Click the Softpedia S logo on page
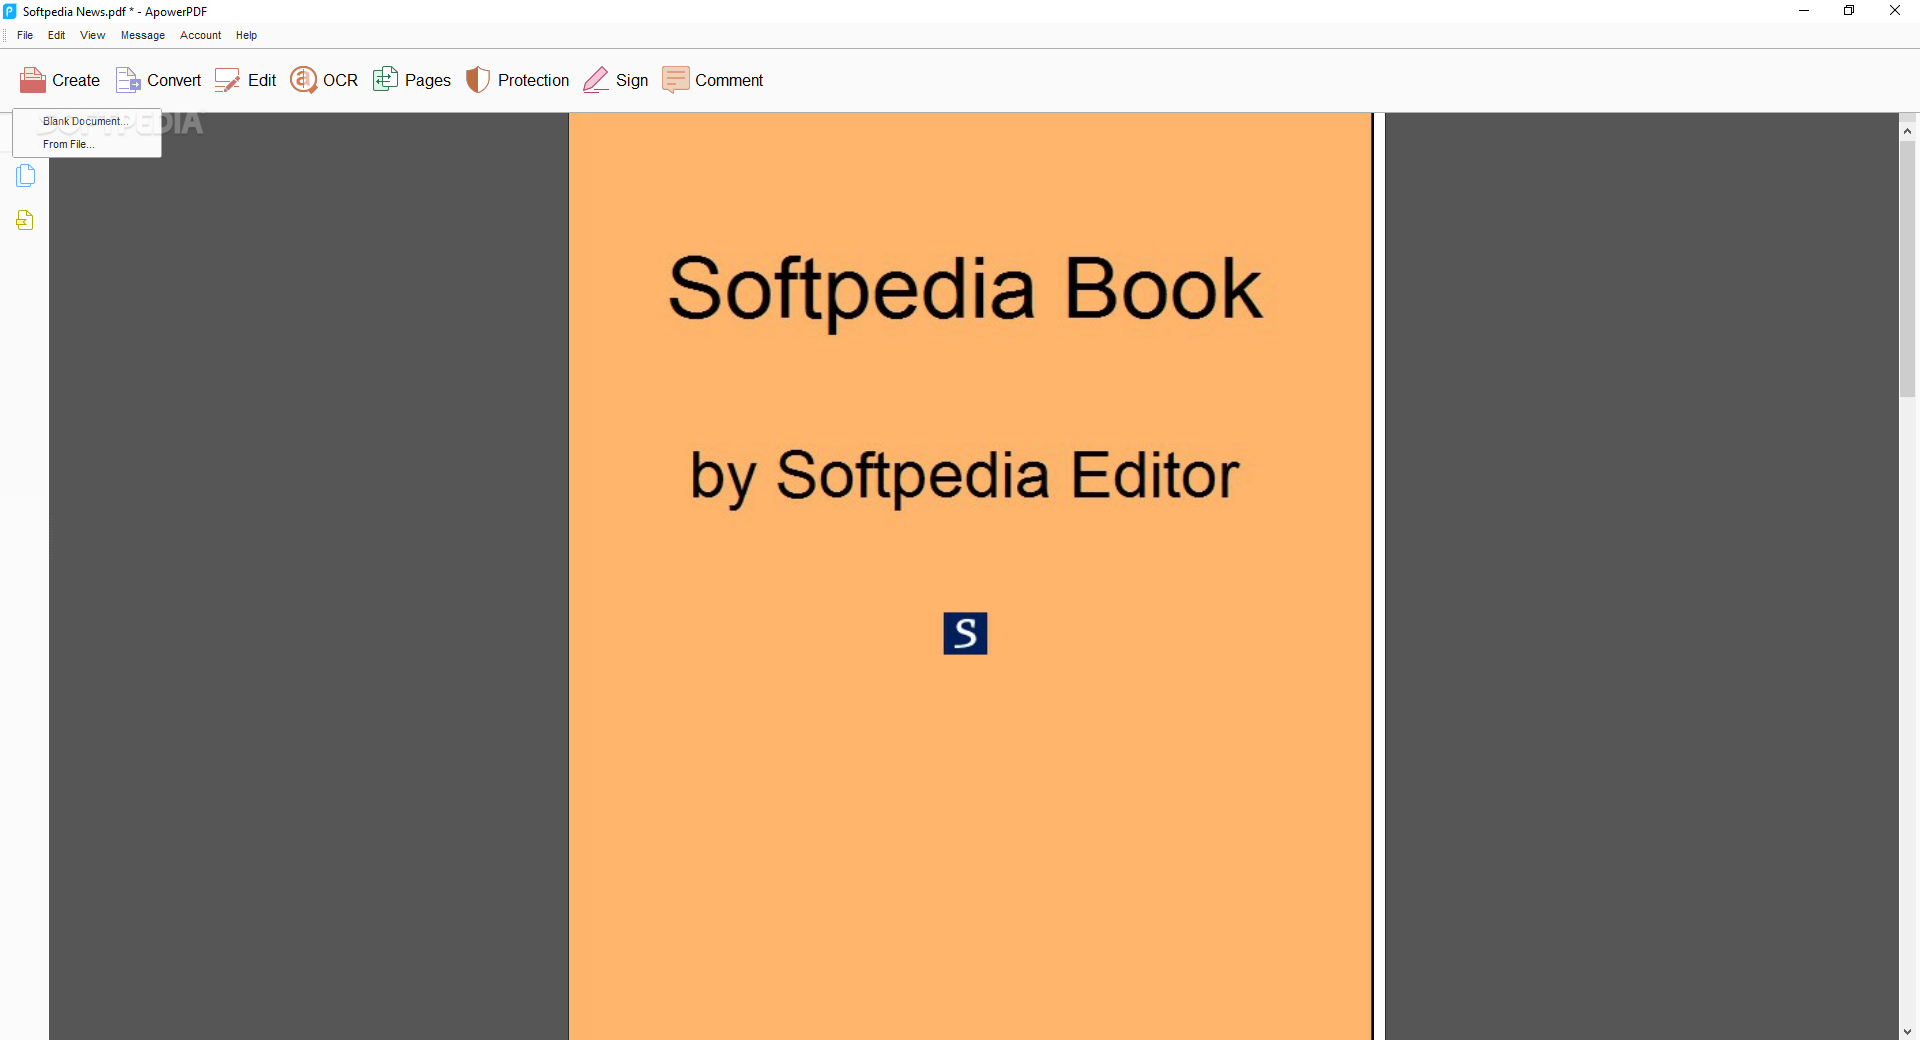1920x1040 pixels. [x=965, y=633]
